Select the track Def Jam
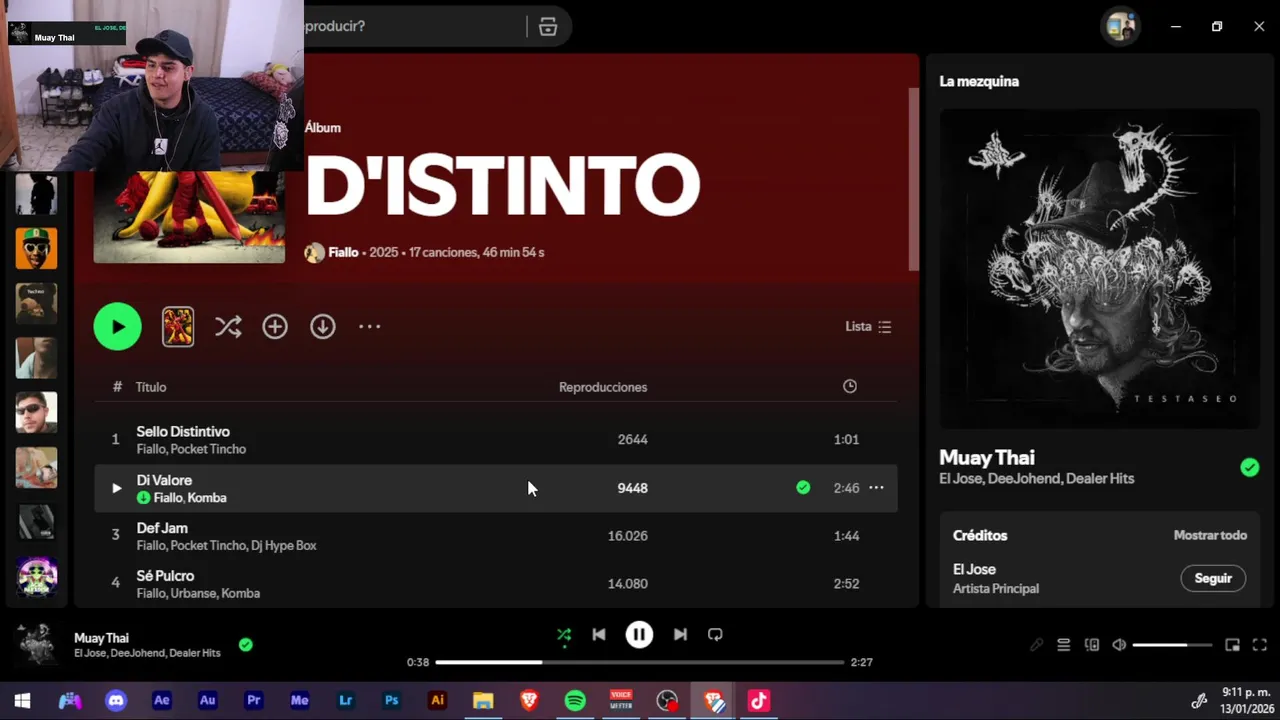Image resolution: width=1280 pixels, height=720 pixels. pyautogui.click(x=162, y=527)
